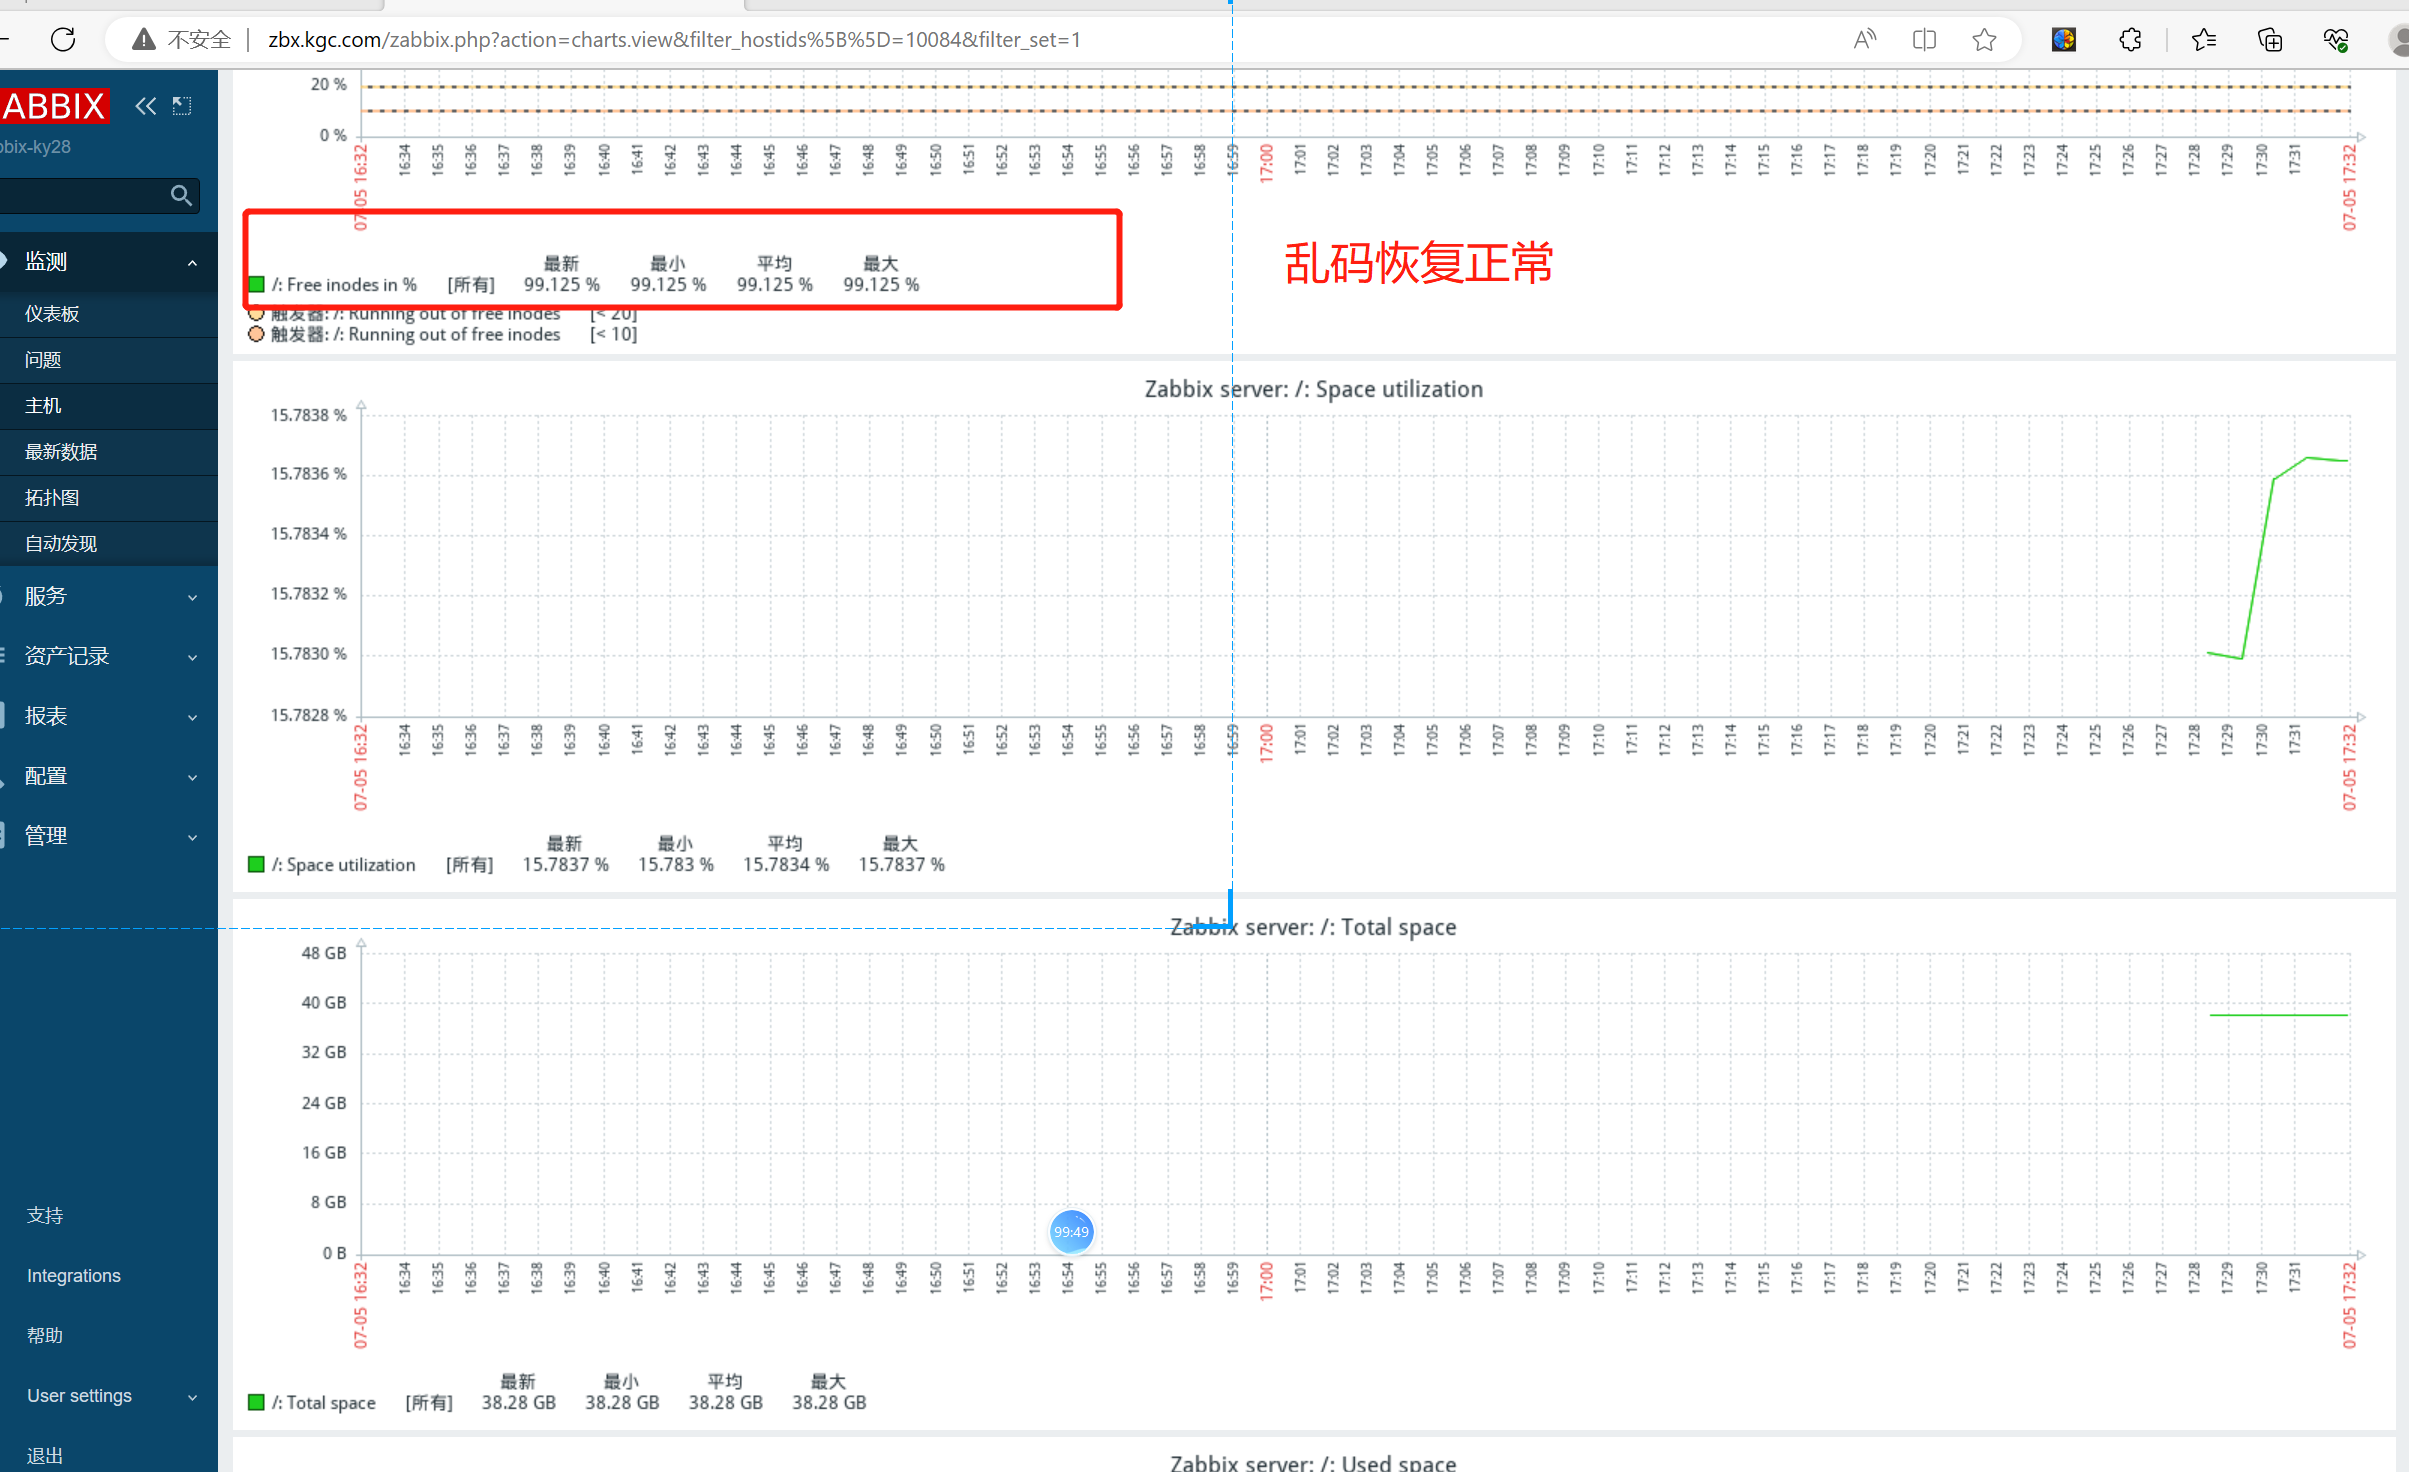Click the green Space utilization legend swatch
Screen dimensions: 2409x1472
point(256,865)
